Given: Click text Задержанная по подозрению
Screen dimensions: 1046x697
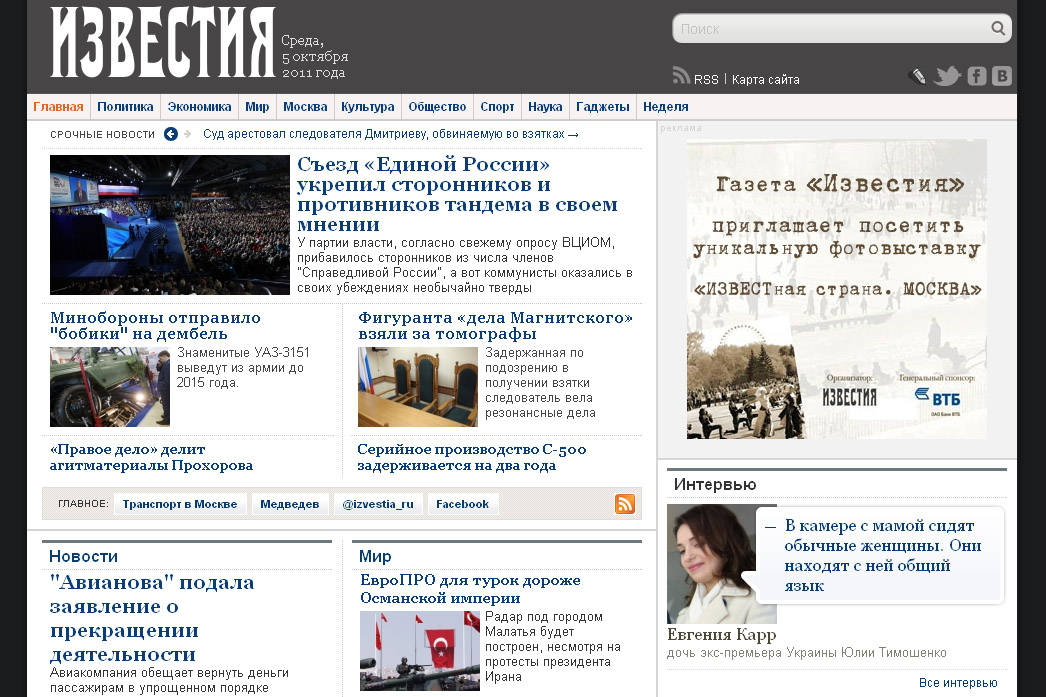Looking at the screenshot, I should click(x=540, y=383).
